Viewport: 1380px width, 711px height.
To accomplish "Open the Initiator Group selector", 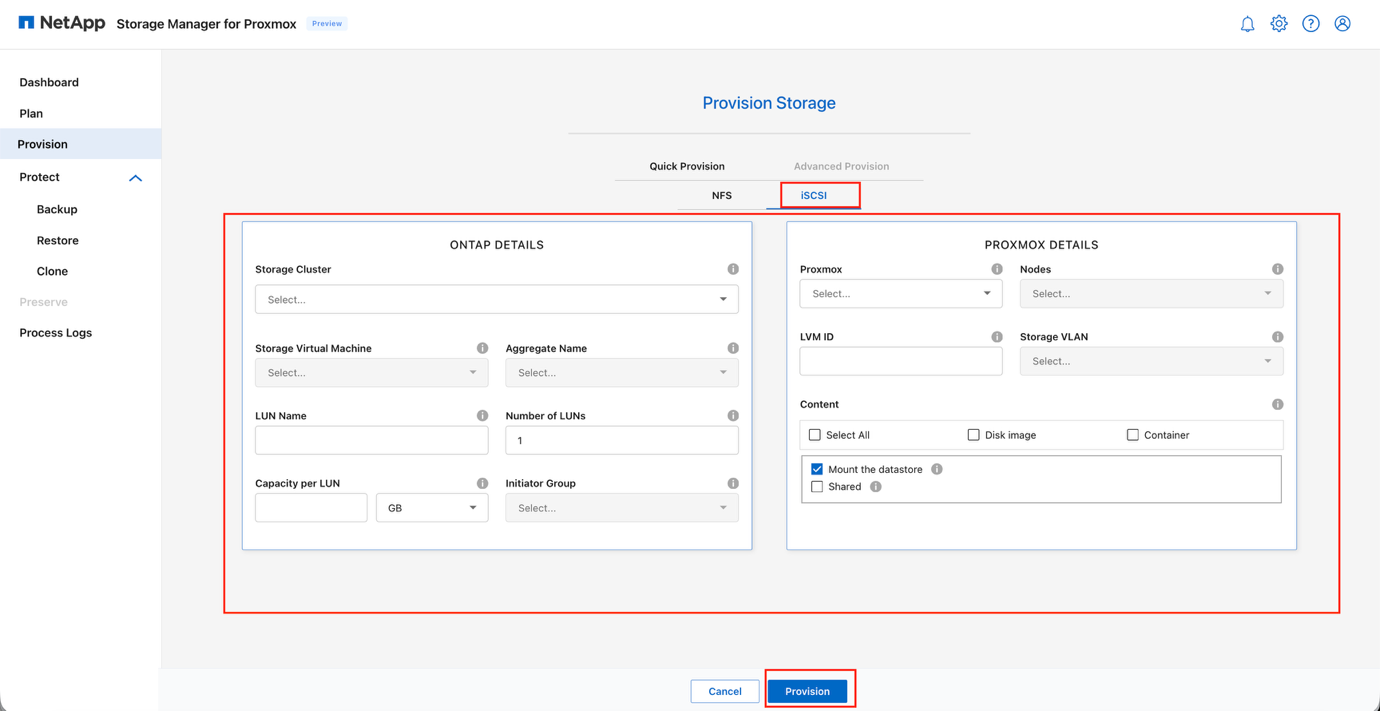I will (x=621, y=507).
